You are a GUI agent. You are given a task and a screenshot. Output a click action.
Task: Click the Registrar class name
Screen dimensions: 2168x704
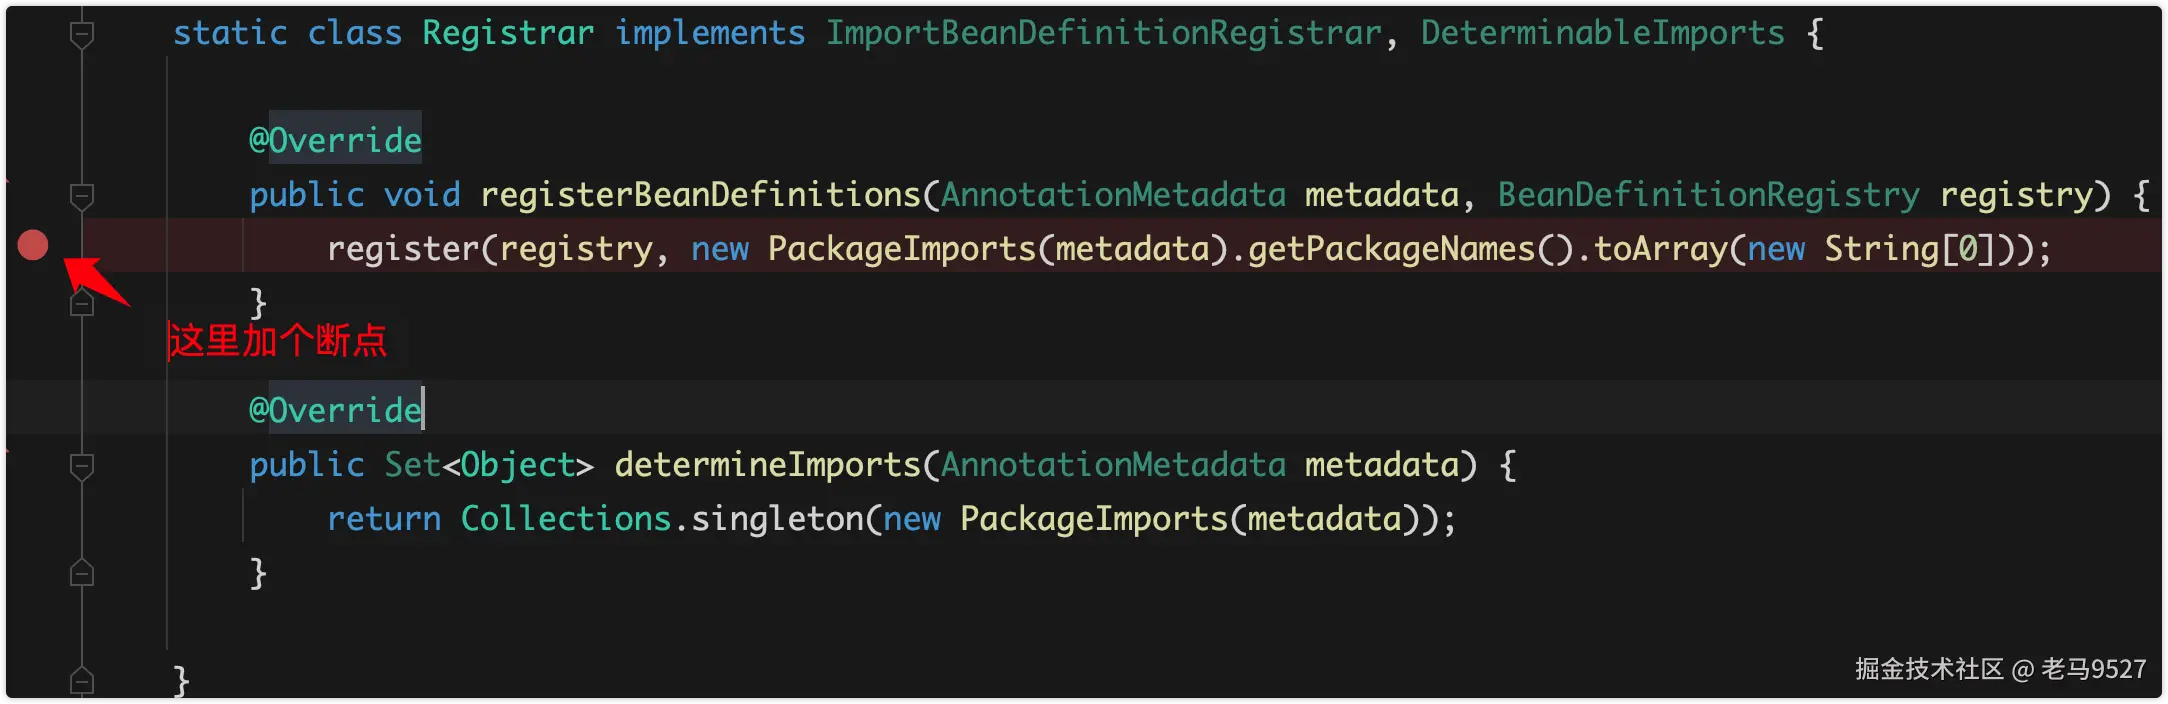tap(508, 33)
